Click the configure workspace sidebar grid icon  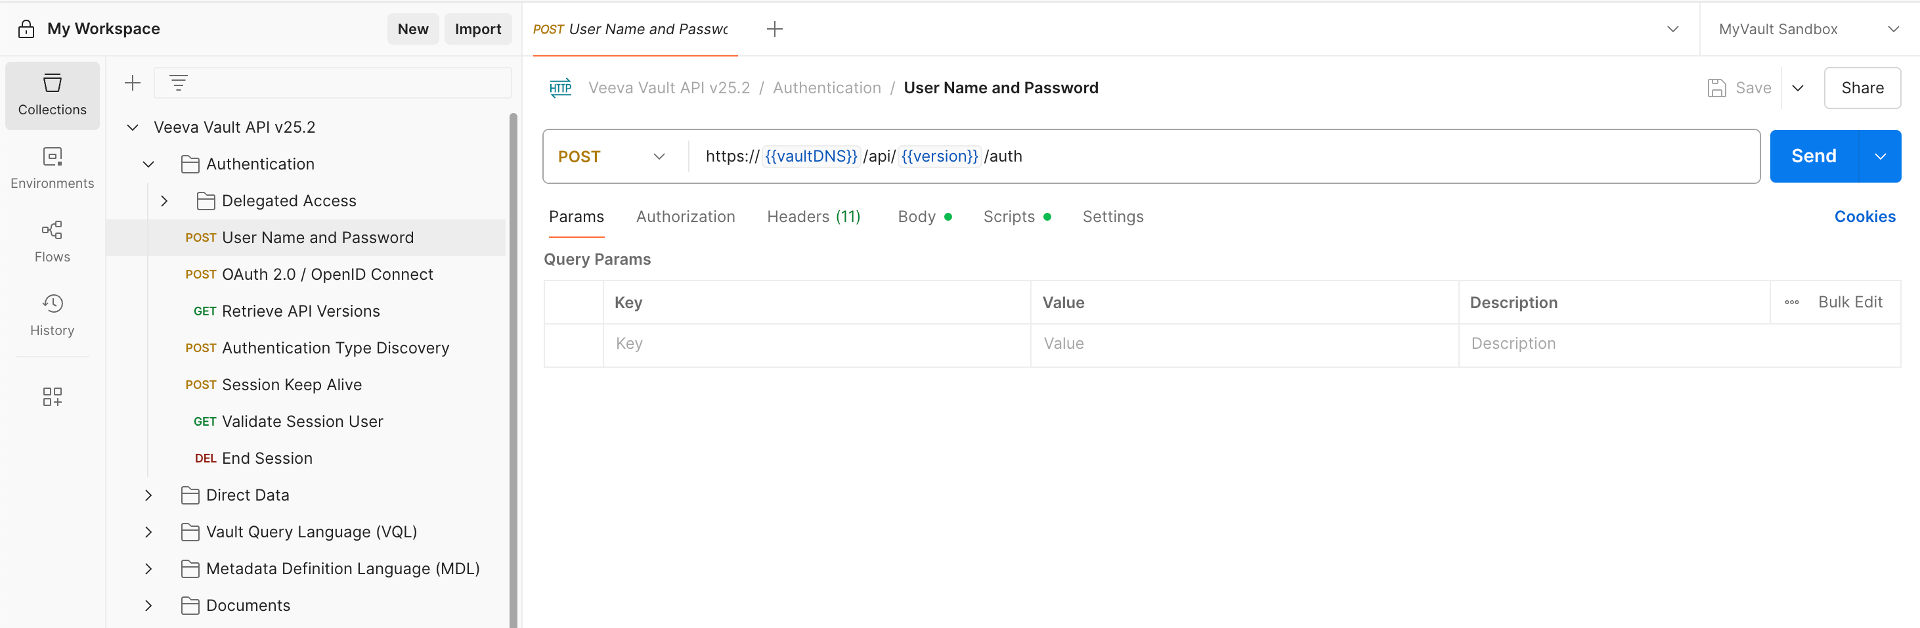pos(52,397)
